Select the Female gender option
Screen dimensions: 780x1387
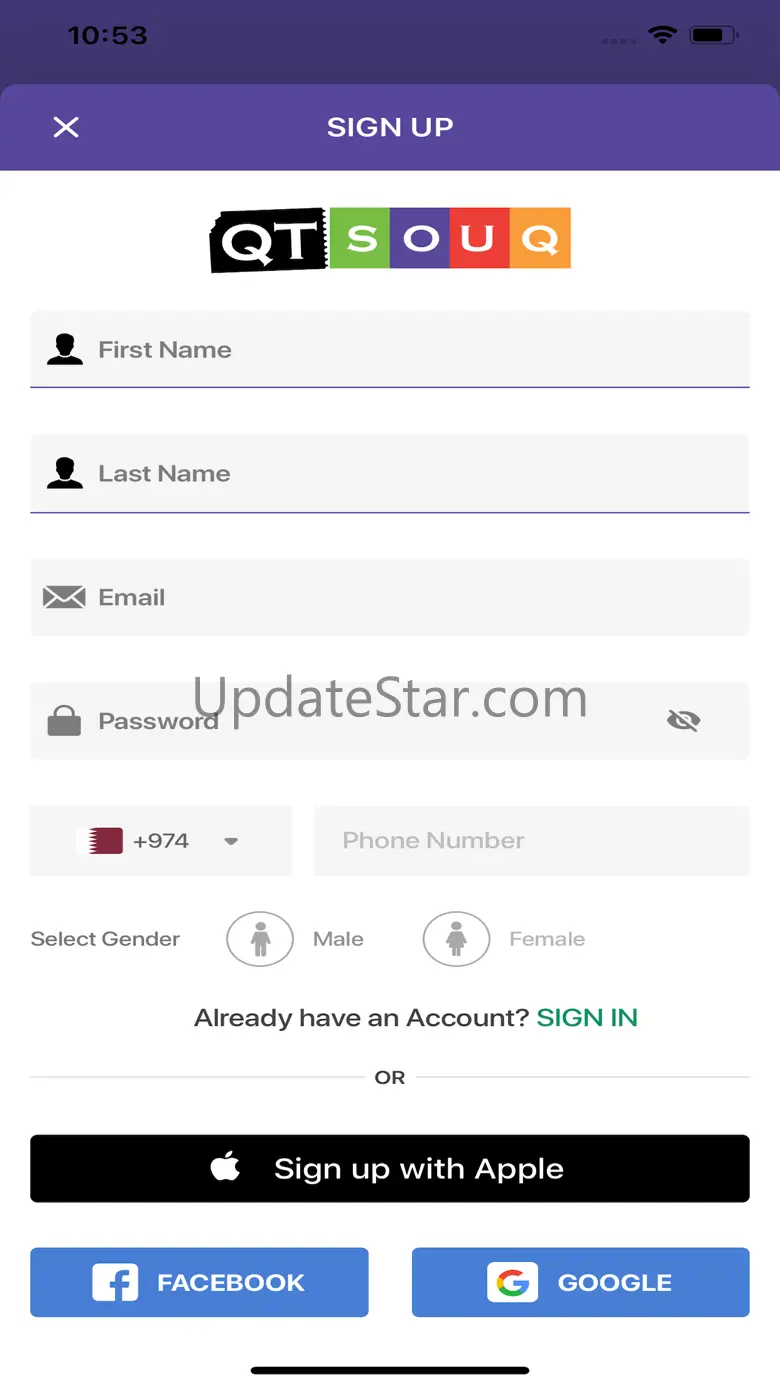(456, 939)
